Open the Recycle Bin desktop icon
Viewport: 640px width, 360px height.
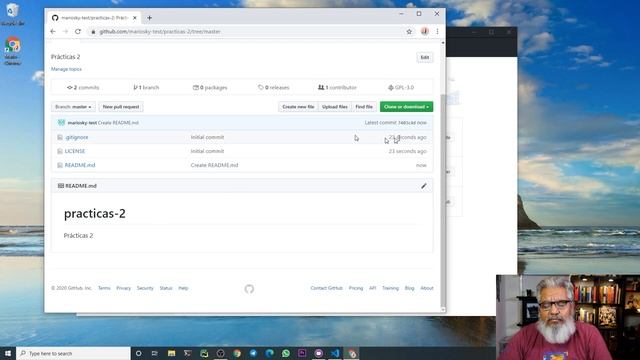[x=12, y=15]
